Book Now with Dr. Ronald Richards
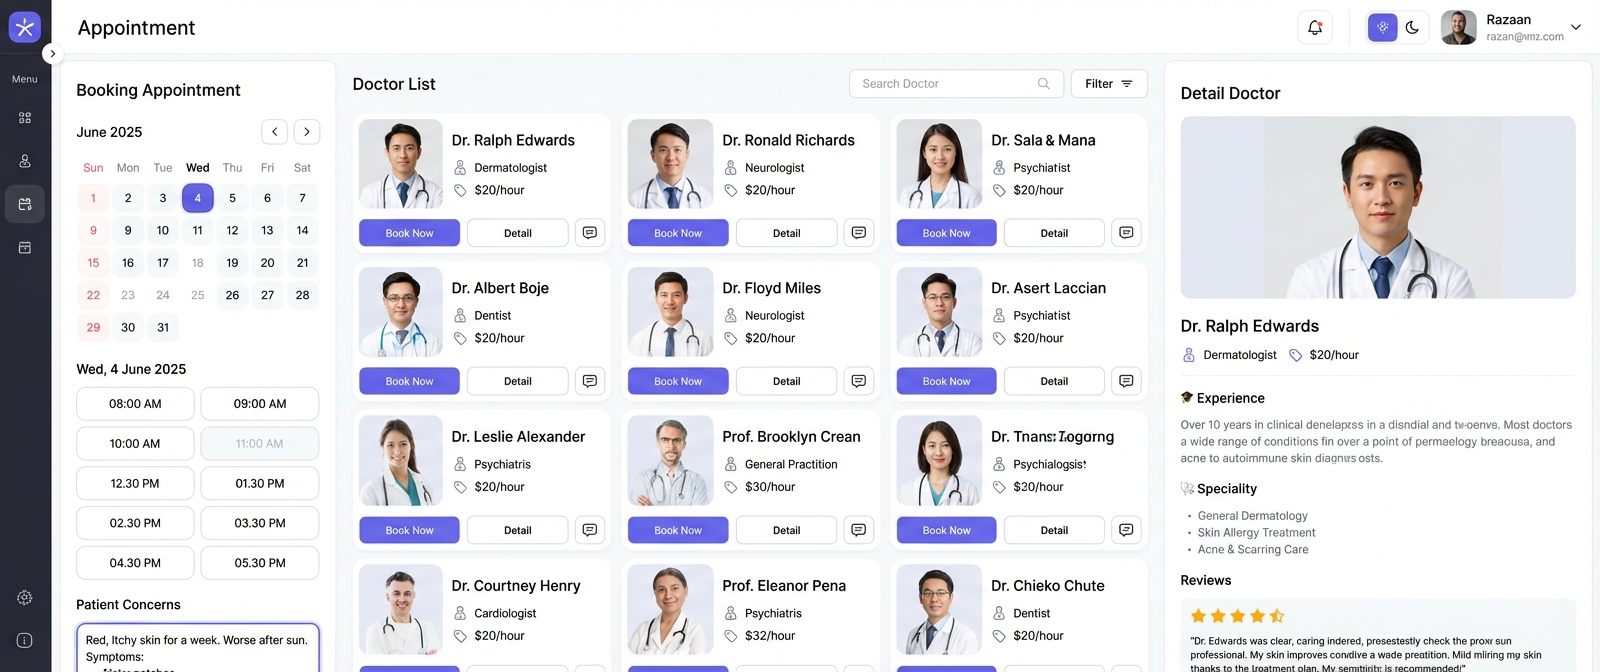 [x=678, y=233]
